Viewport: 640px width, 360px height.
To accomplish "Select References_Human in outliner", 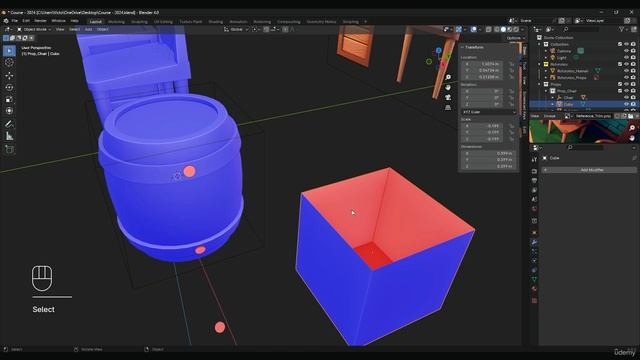I will click(x=572, y=71).
